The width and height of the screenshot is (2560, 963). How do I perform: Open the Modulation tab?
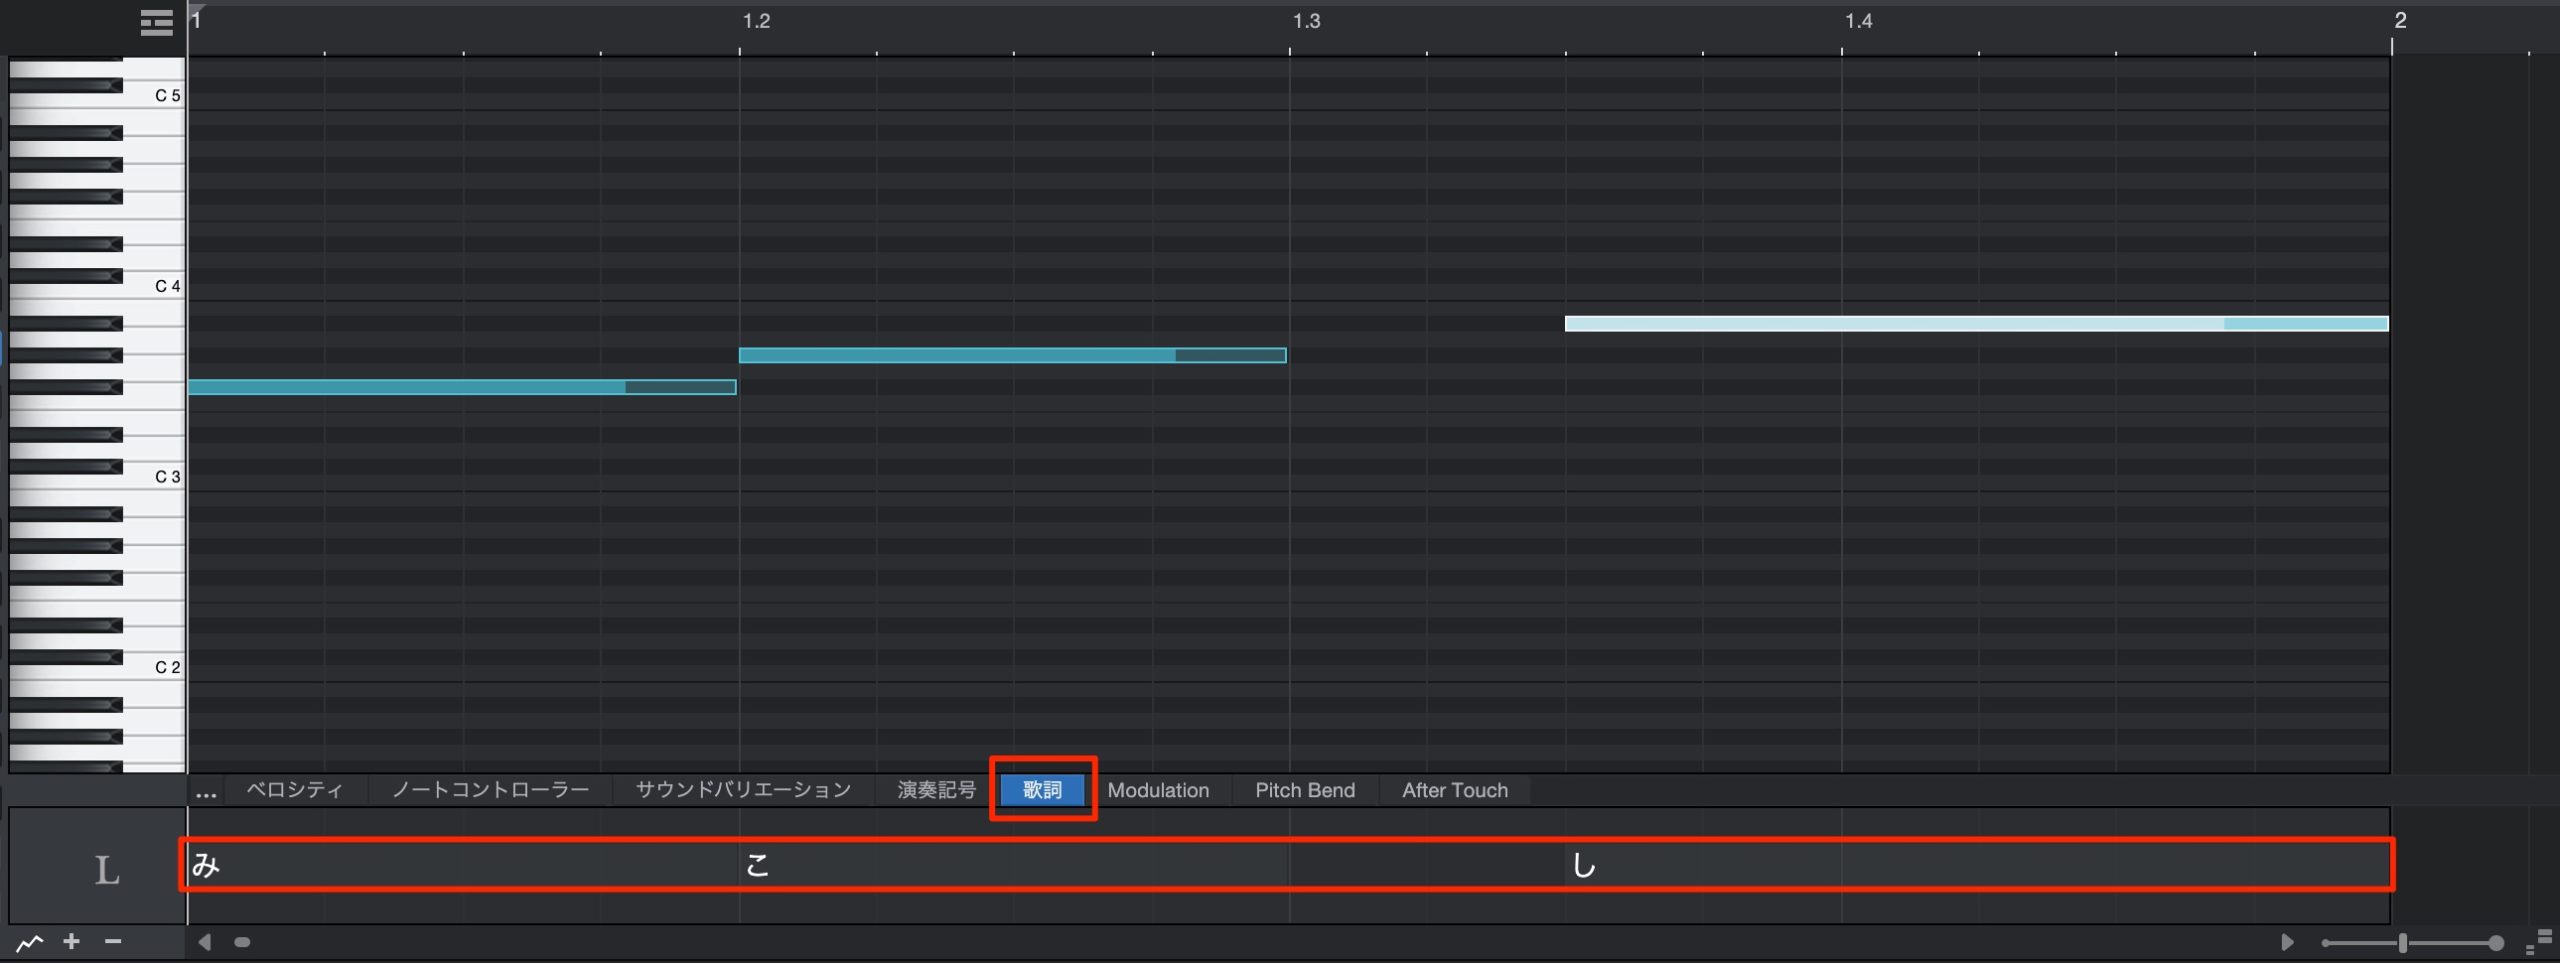pyautogui.click(x=1158, y=790)
